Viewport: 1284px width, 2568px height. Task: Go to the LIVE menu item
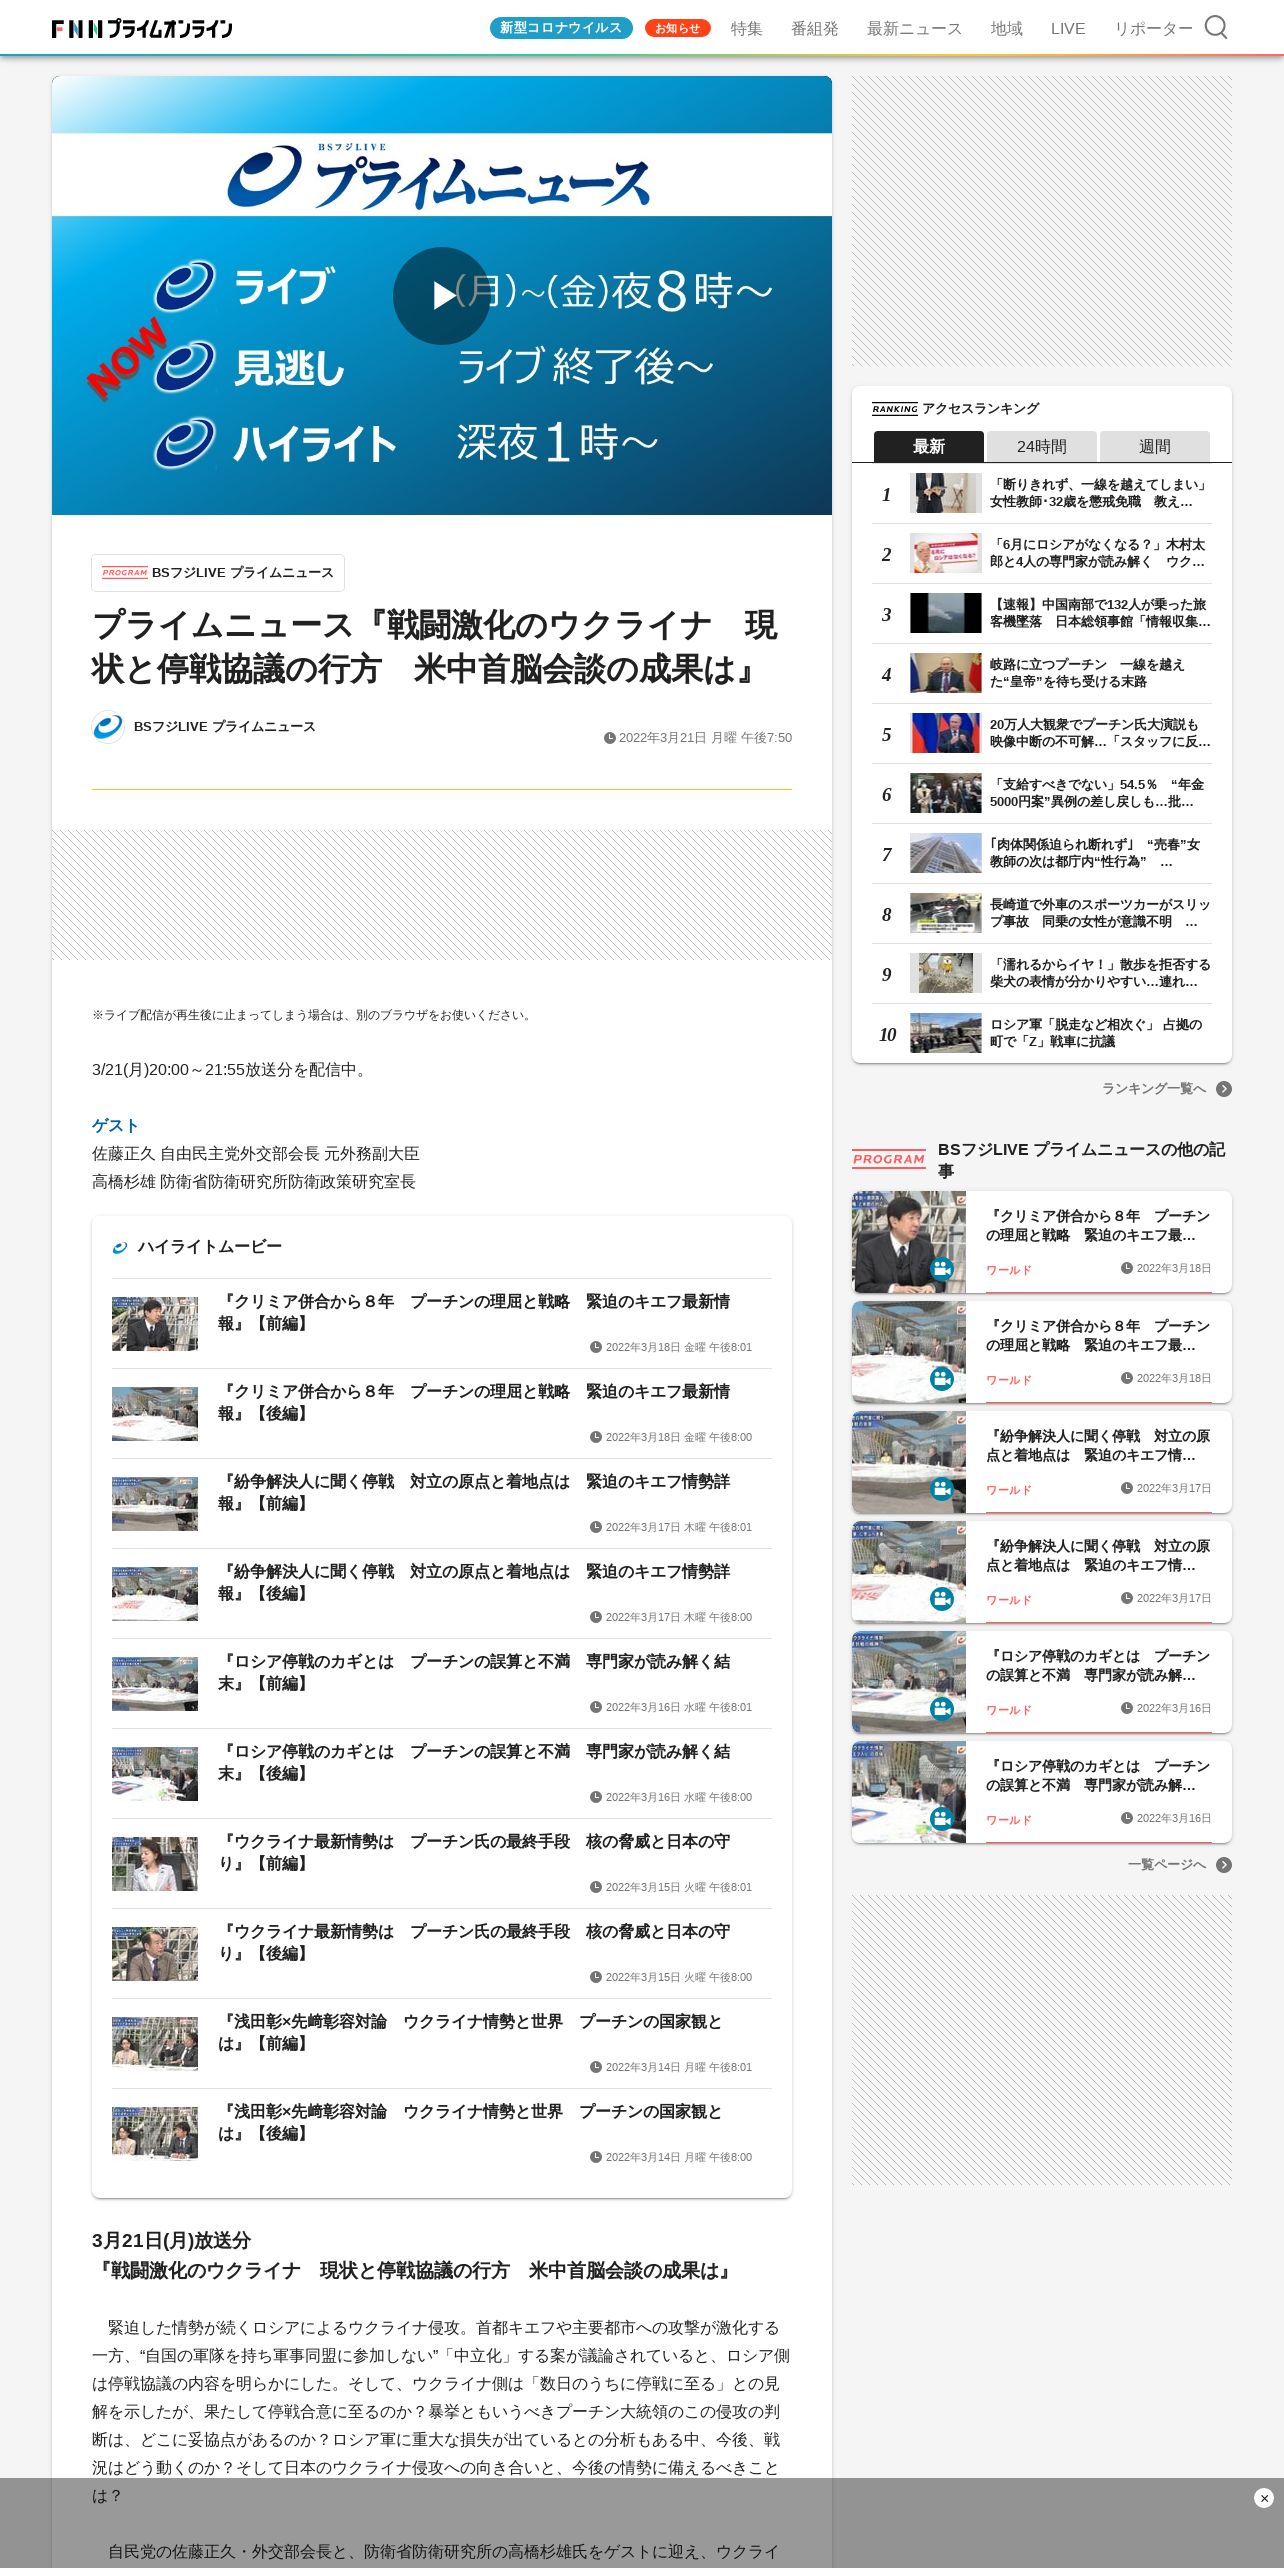tap(1068, 28)
